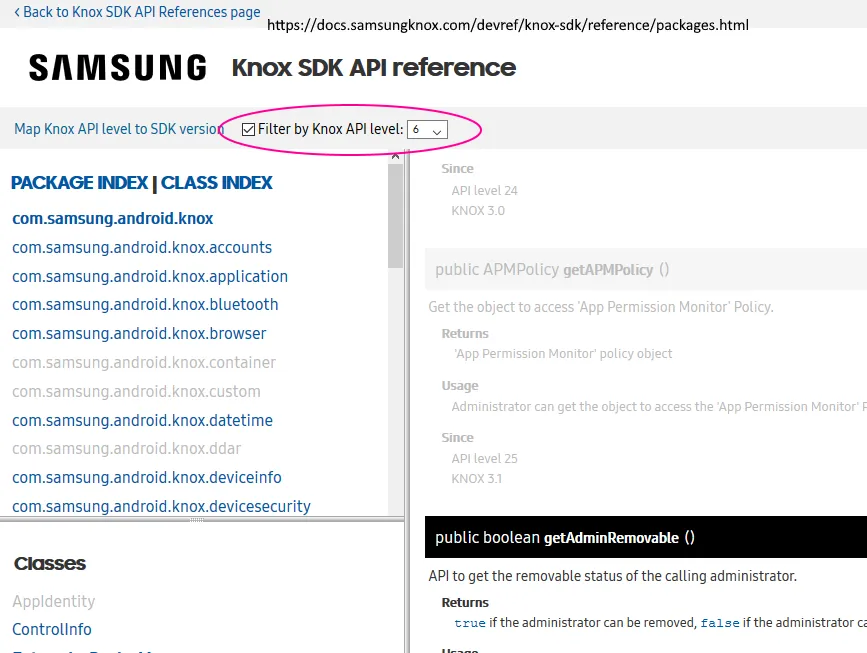Click the horizontal splitter handle above Classes
The image size is (867, 653).
tap(197, 520)
